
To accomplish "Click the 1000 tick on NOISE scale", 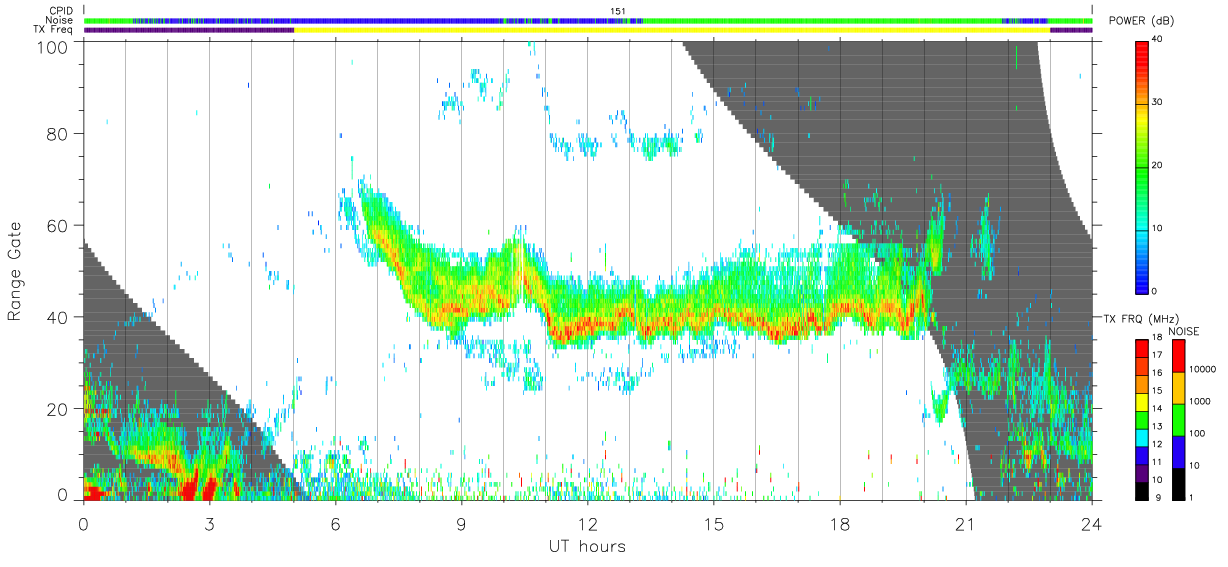I will coord(1200,401).
